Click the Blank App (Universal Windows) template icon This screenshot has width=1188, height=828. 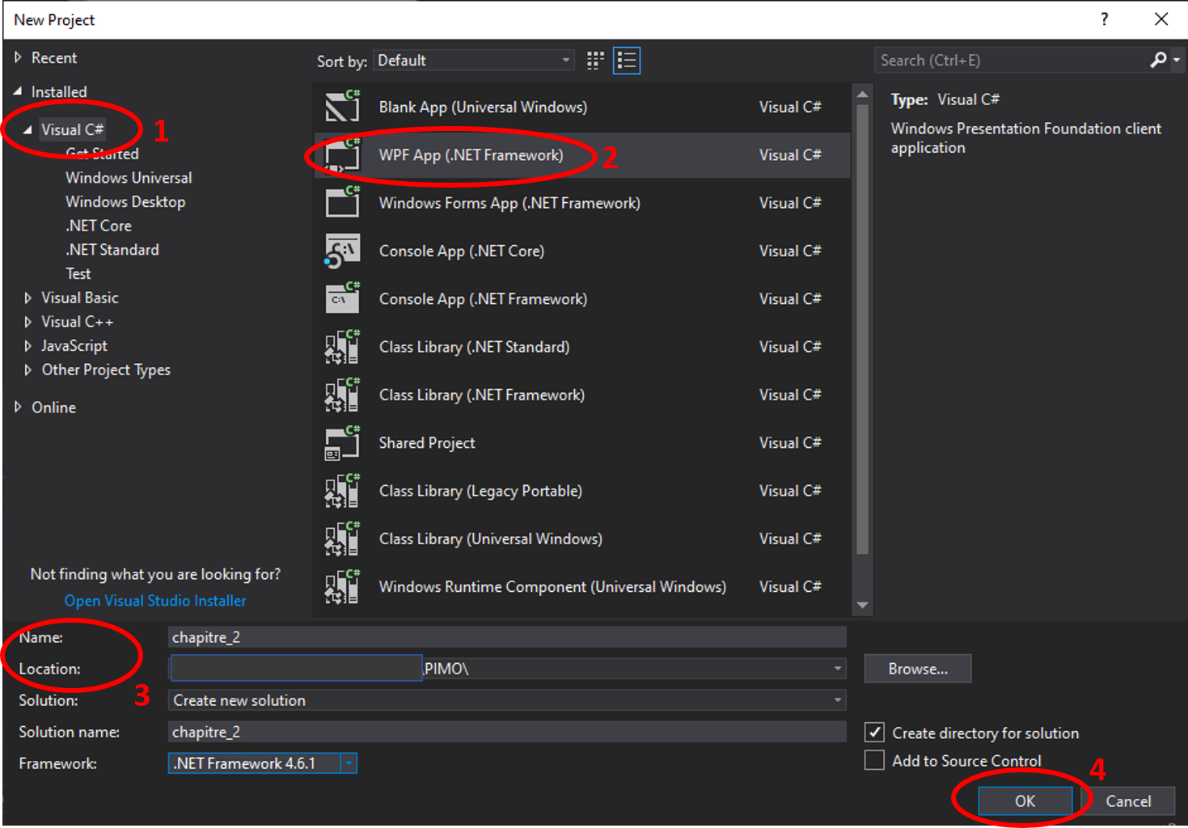[342, 107]
